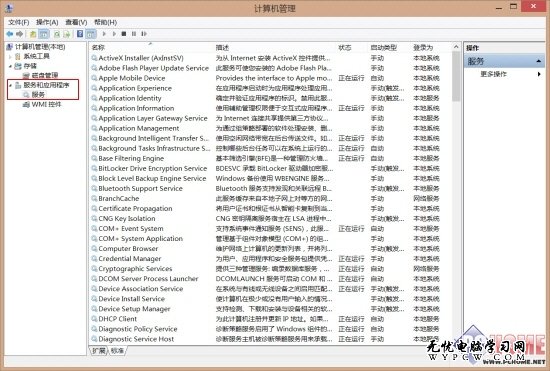Click the 磁盘管理 disk icon
Screen dimensions: 550x371
pyautogui.click(x=26, y=75)
